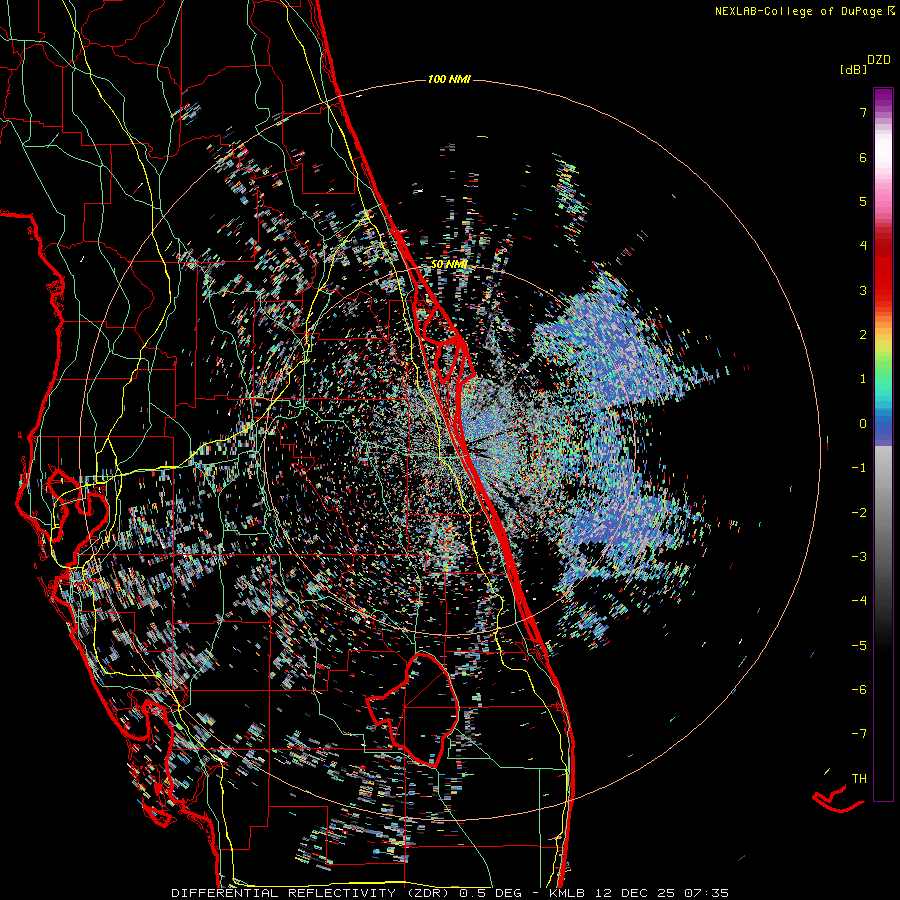This screenshot has width=900, height=900.
Task: Click the red Lake Okeechobee outline
Action: (413, 709)
